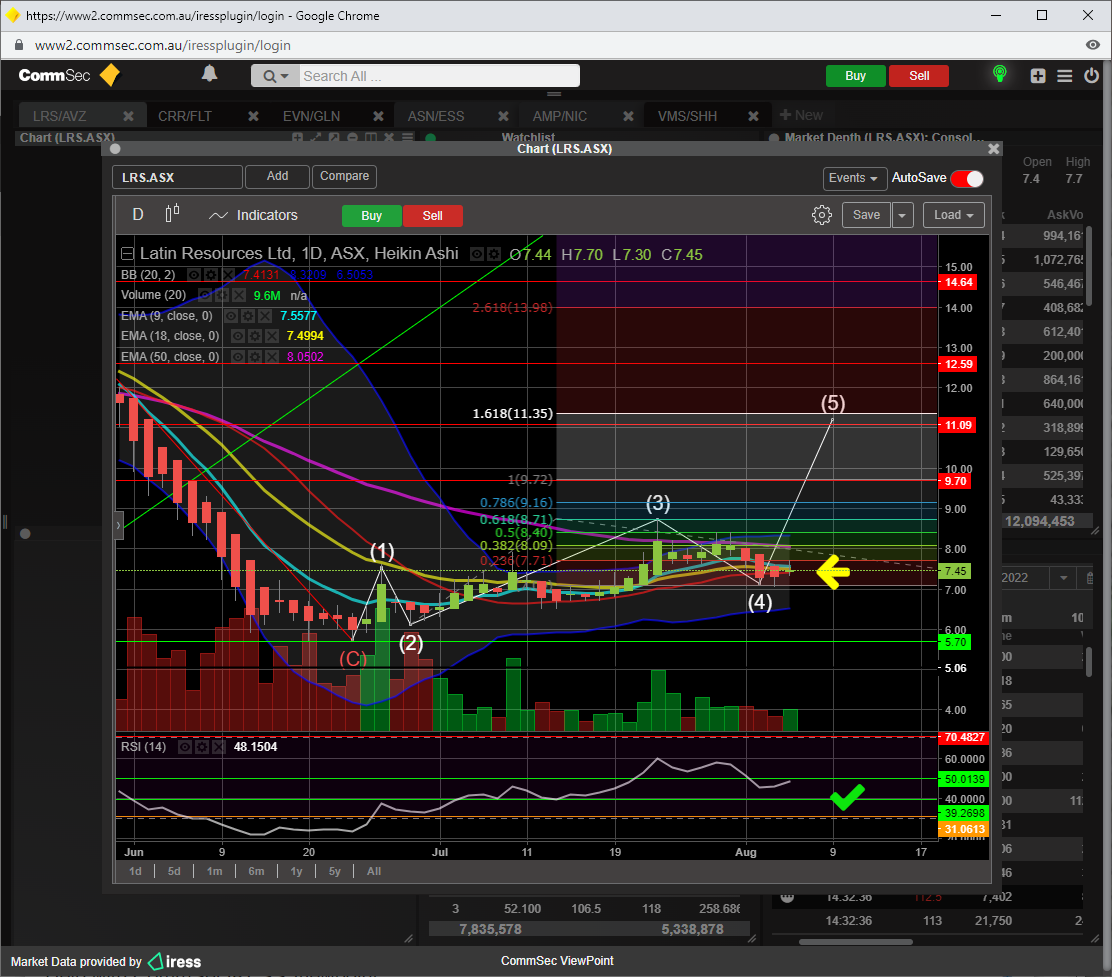This screenshot has width=1112, height=977.
Task: Switch to the AMP/NIC tab
Action: pos(560,116)
